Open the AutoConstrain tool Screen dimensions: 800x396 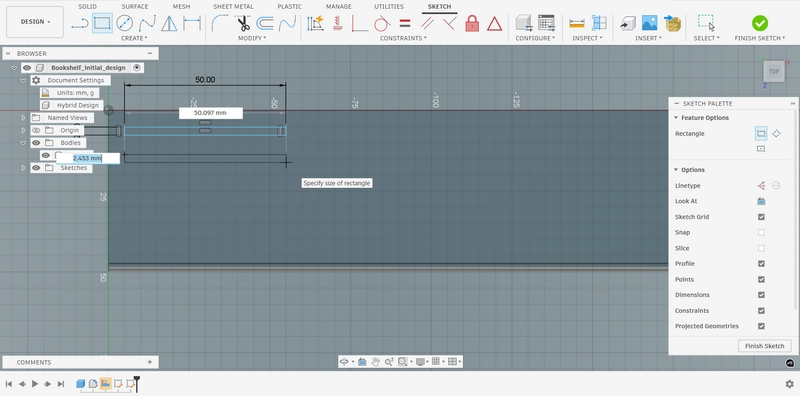[315, 23]
